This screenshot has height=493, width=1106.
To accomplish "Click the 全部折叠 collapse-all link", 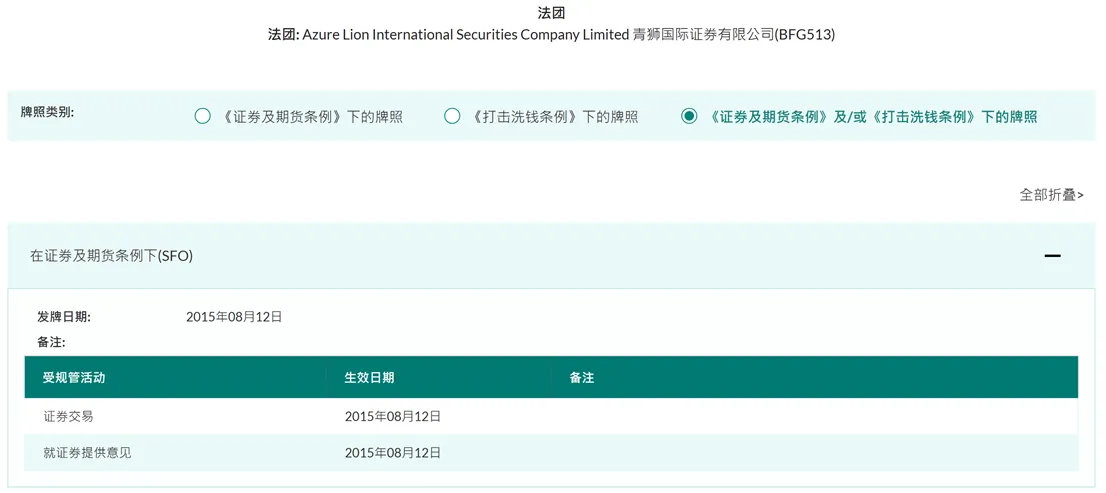I will pyautogui.click(x=1051, y=195).
